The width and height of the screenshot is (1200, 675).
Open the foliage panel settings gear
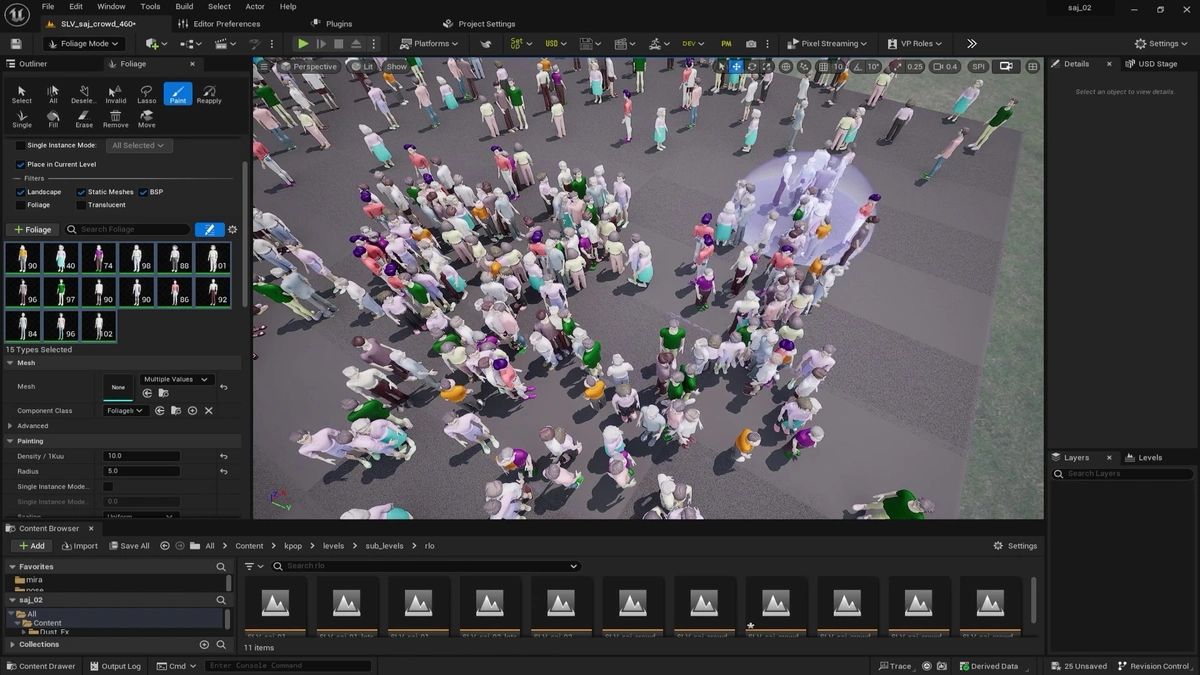point(232,229)
